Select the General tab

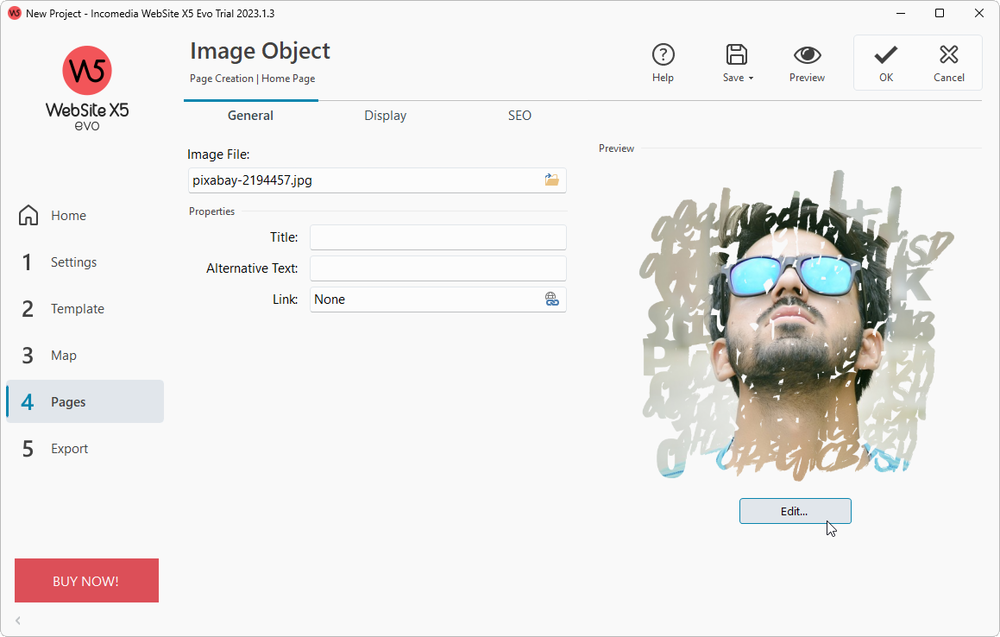click(x=250, y=115)
